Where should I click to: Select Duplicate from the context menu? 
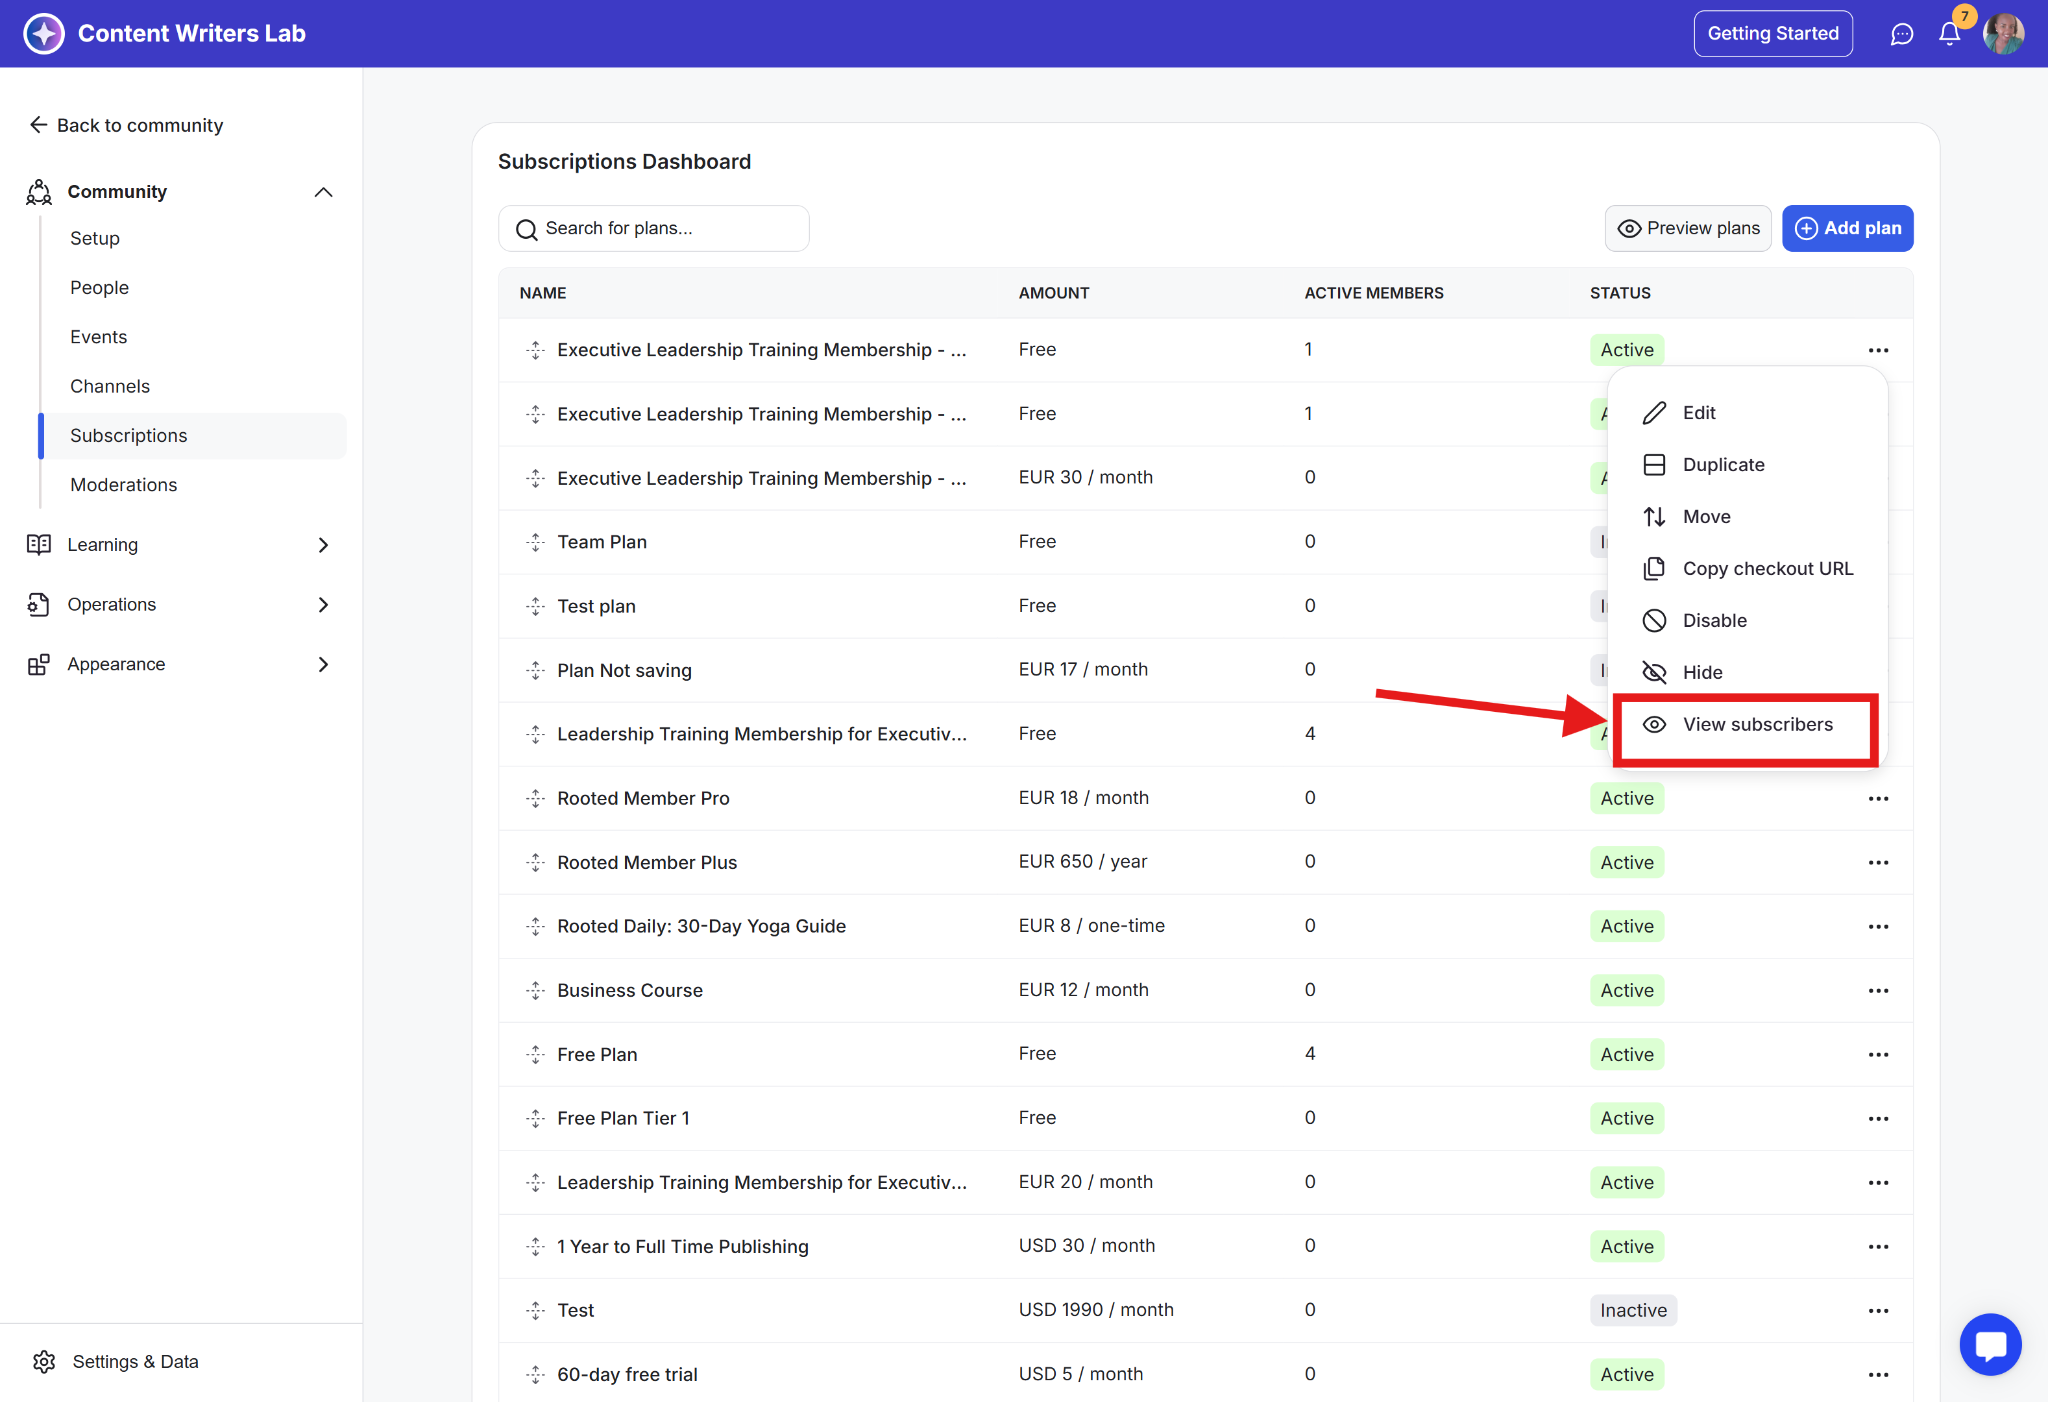tap(1723, 464)
